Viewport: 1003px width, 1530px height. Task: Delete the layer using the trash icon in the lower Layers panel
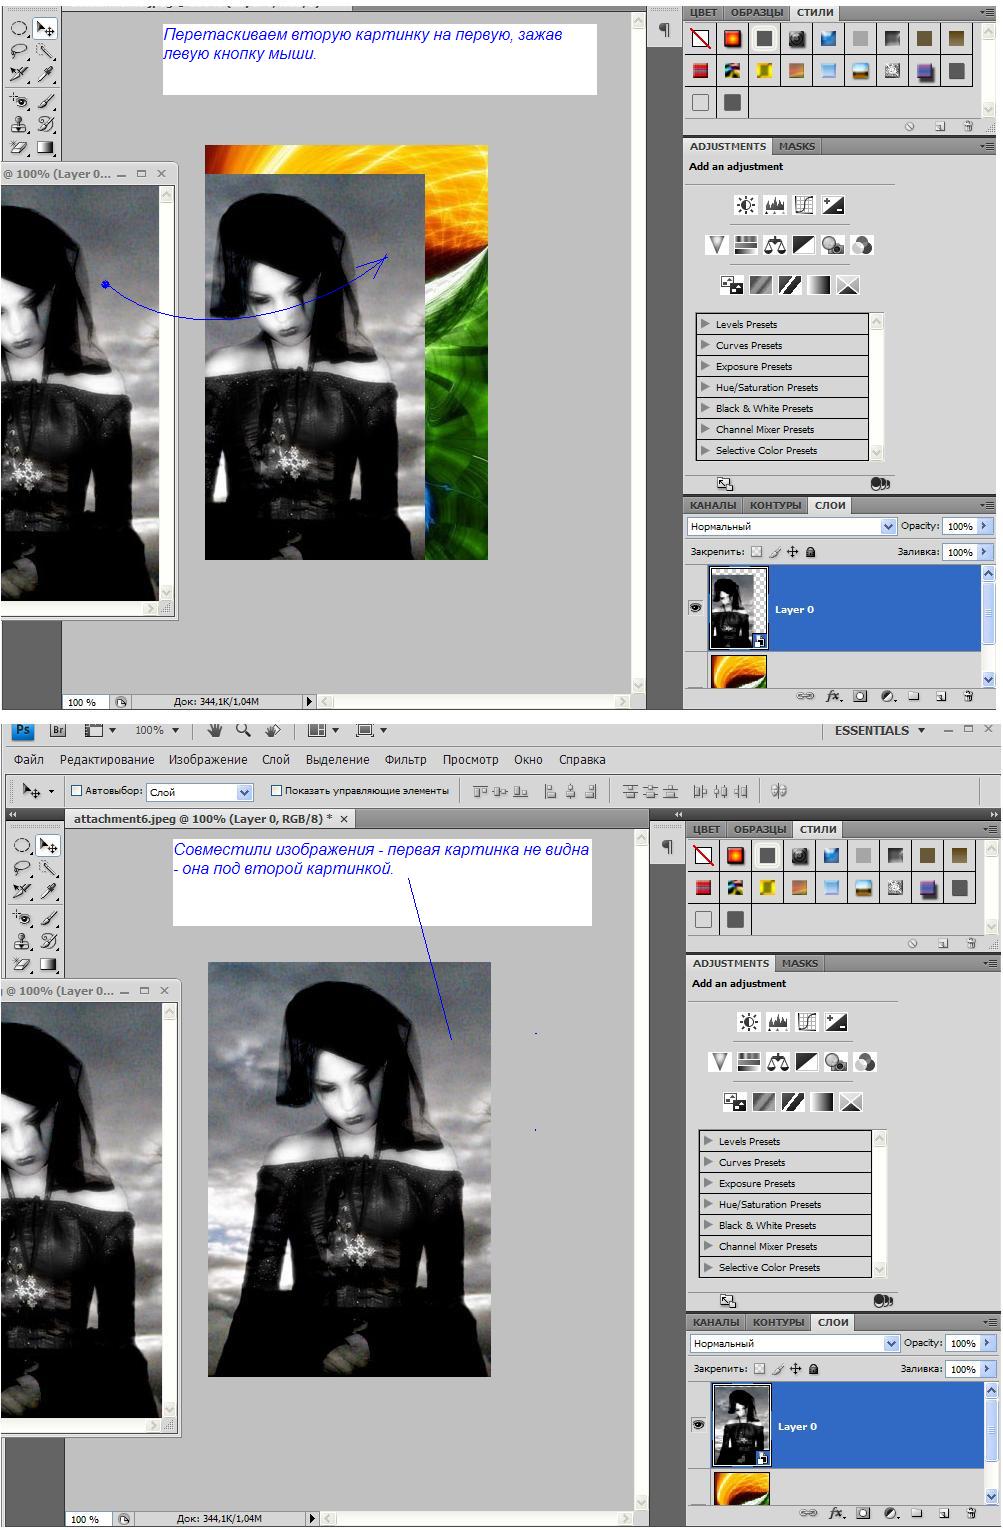(971, 1513)
